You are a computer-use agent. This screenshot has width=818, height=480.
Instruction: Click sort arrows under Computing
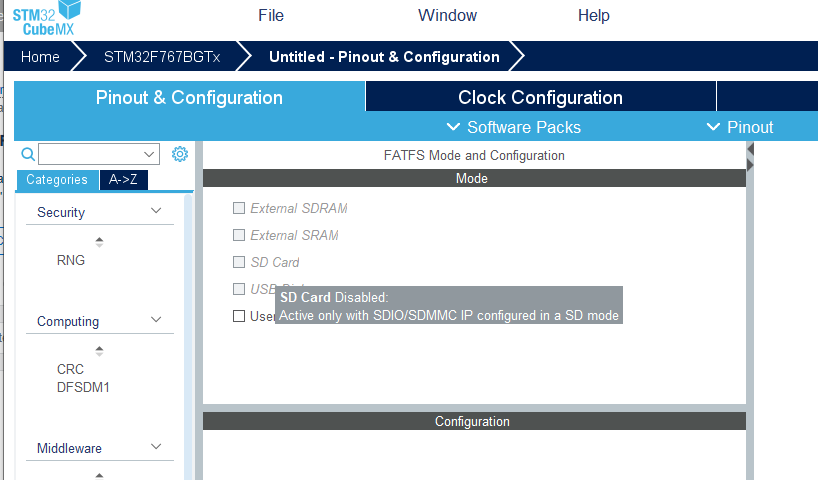point(99,351)
